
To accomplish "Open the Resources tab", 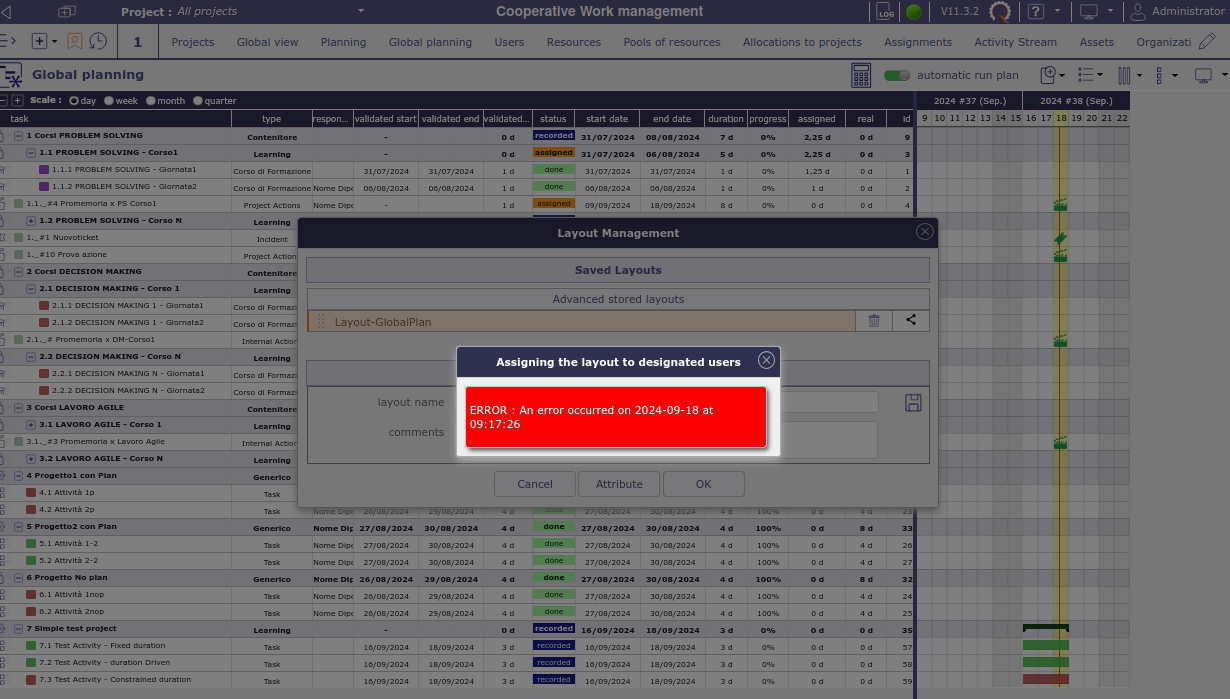I will (573, 42).
